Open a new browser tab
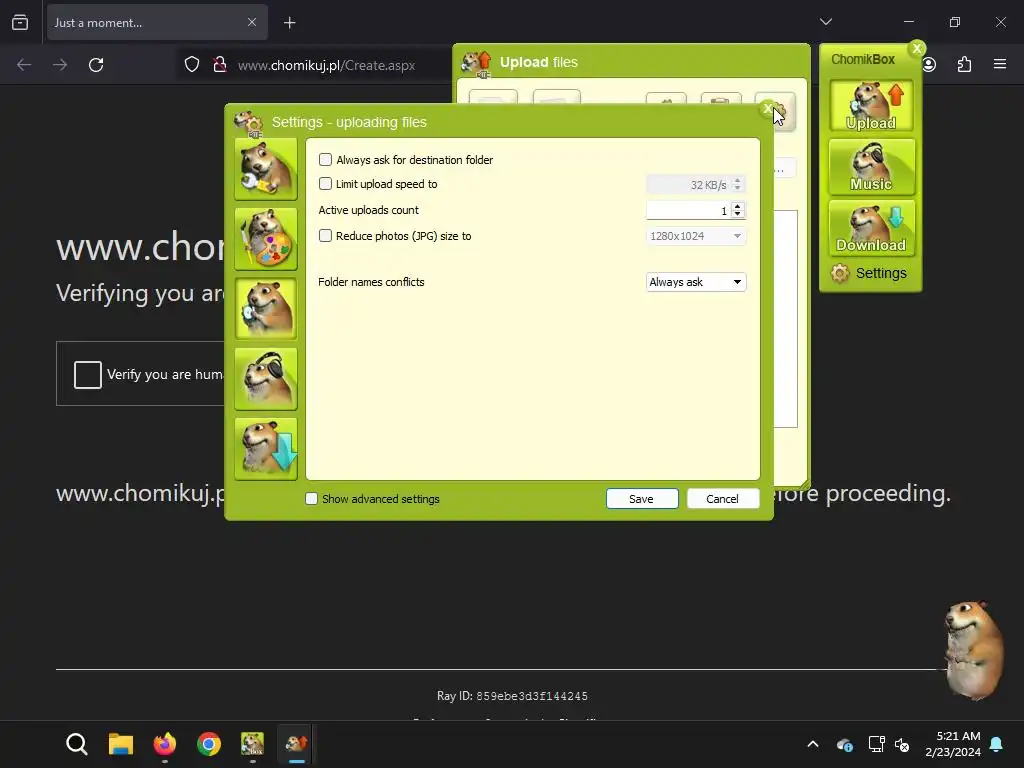 click(290, 23)
